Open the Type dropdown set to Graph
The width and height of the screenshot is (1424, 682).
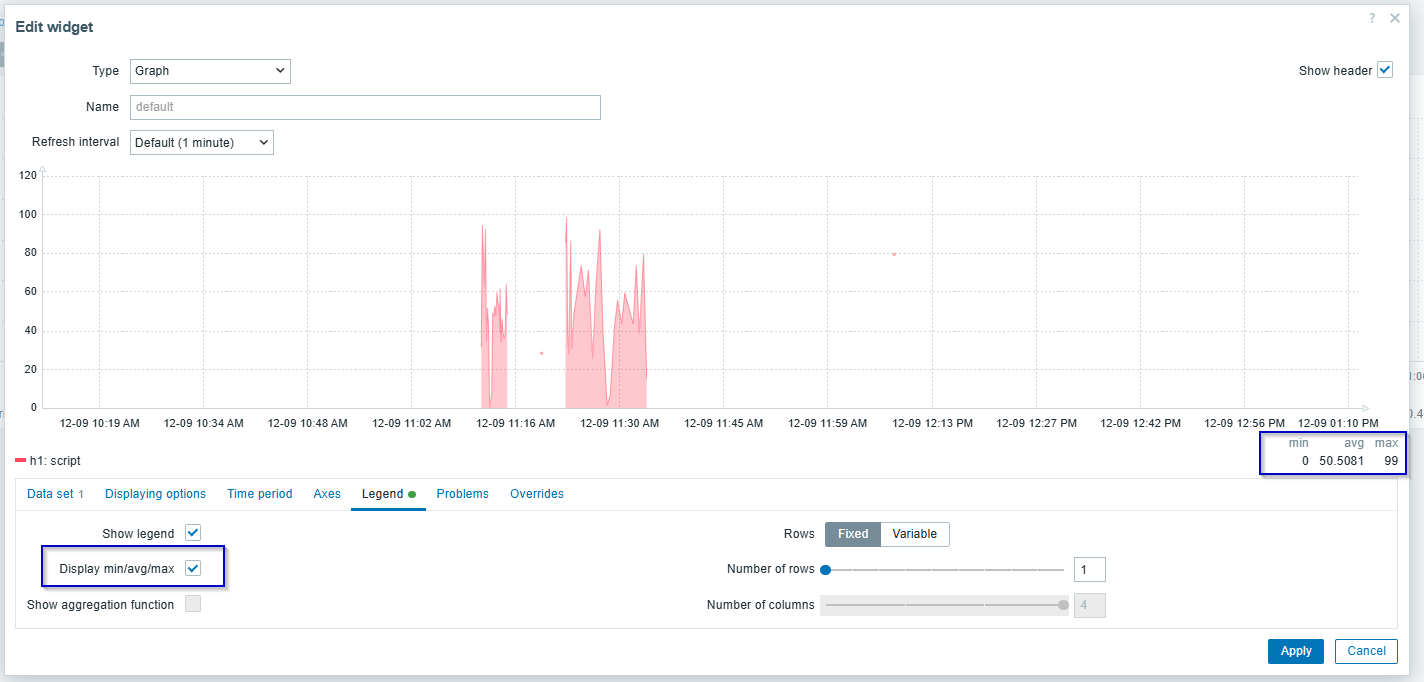tap(210, 71)
